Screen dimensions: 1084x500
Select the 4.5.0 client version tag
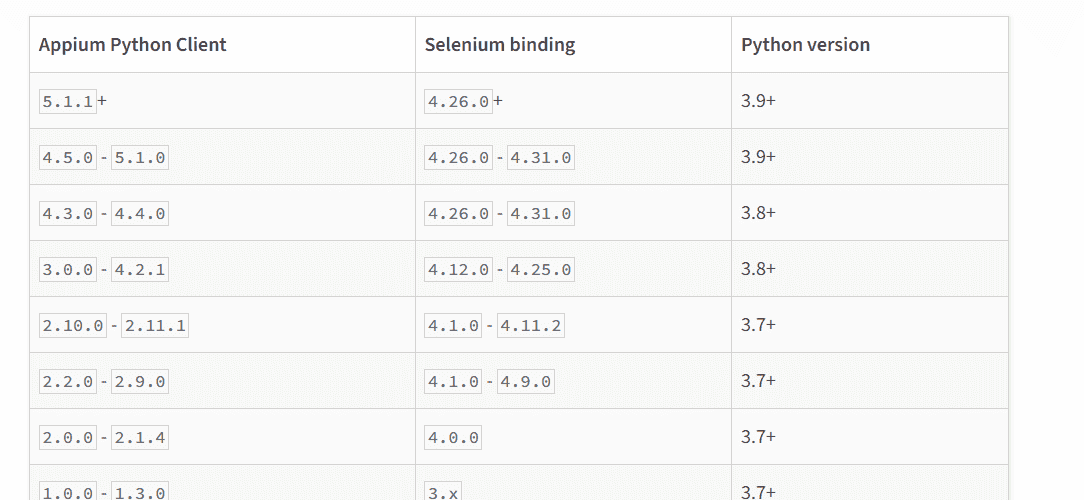tap(68, 157)
